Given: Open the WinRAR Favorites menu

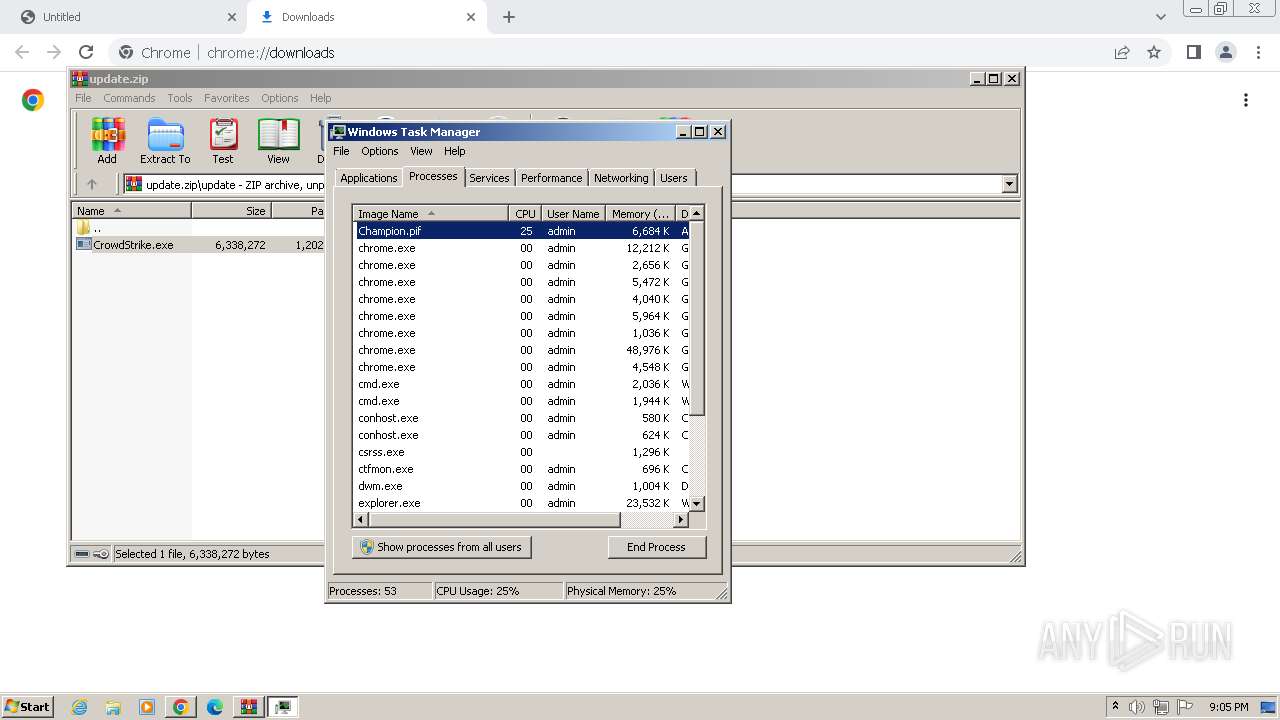Looking at the screenshot, I should 227,98.
